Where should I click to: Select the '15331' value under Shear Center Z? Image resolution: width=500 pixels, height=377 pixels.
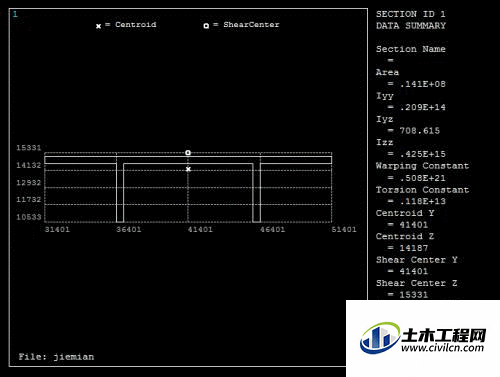(x=414, y=295)
